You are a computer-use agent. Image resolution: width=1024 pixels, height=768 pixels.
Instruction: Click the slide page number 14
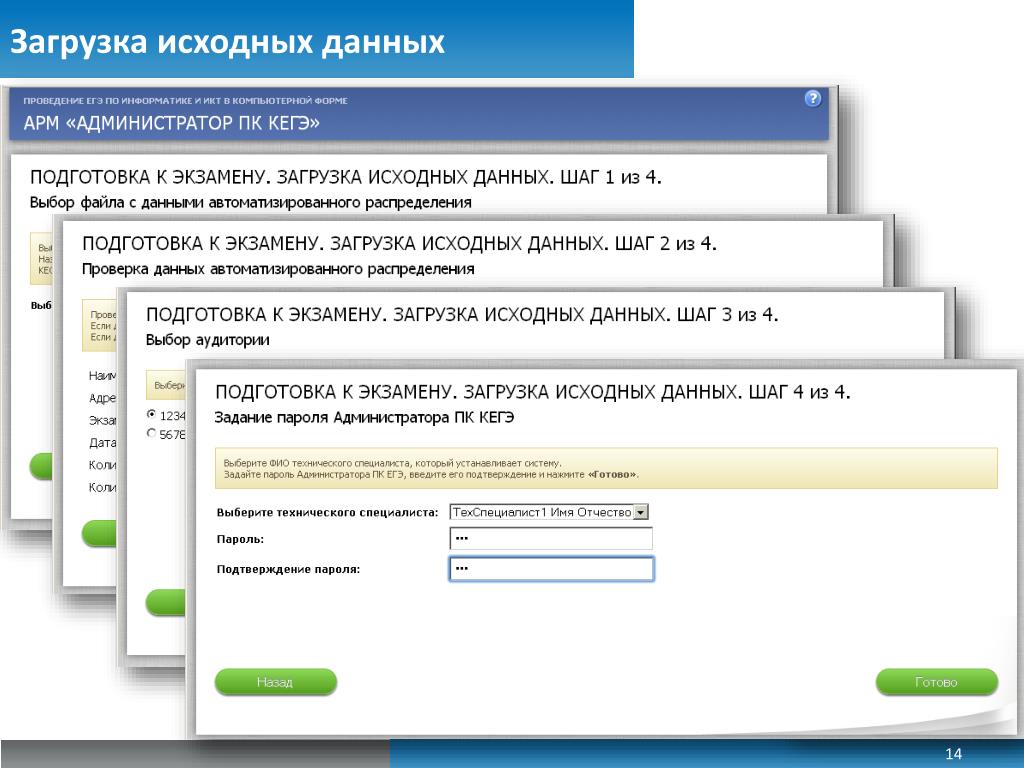(953, 754)
